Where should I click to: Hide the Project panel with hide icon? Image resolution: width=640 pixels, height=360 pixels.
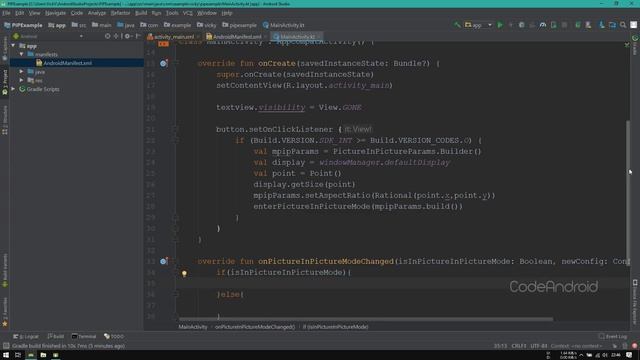pos(138,36)
